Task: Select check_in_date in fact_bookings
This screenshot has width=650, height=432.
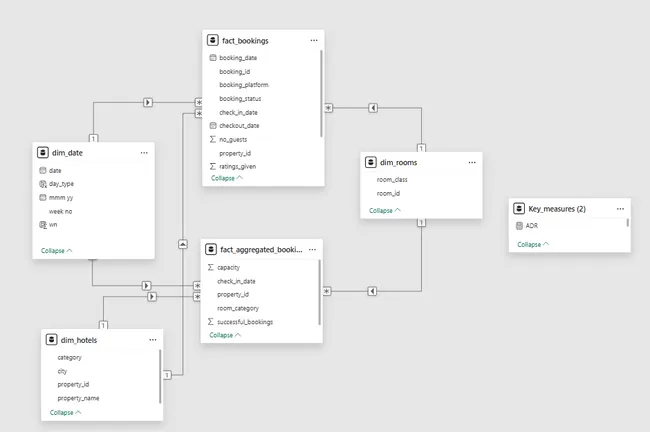Action: (238, 112)
